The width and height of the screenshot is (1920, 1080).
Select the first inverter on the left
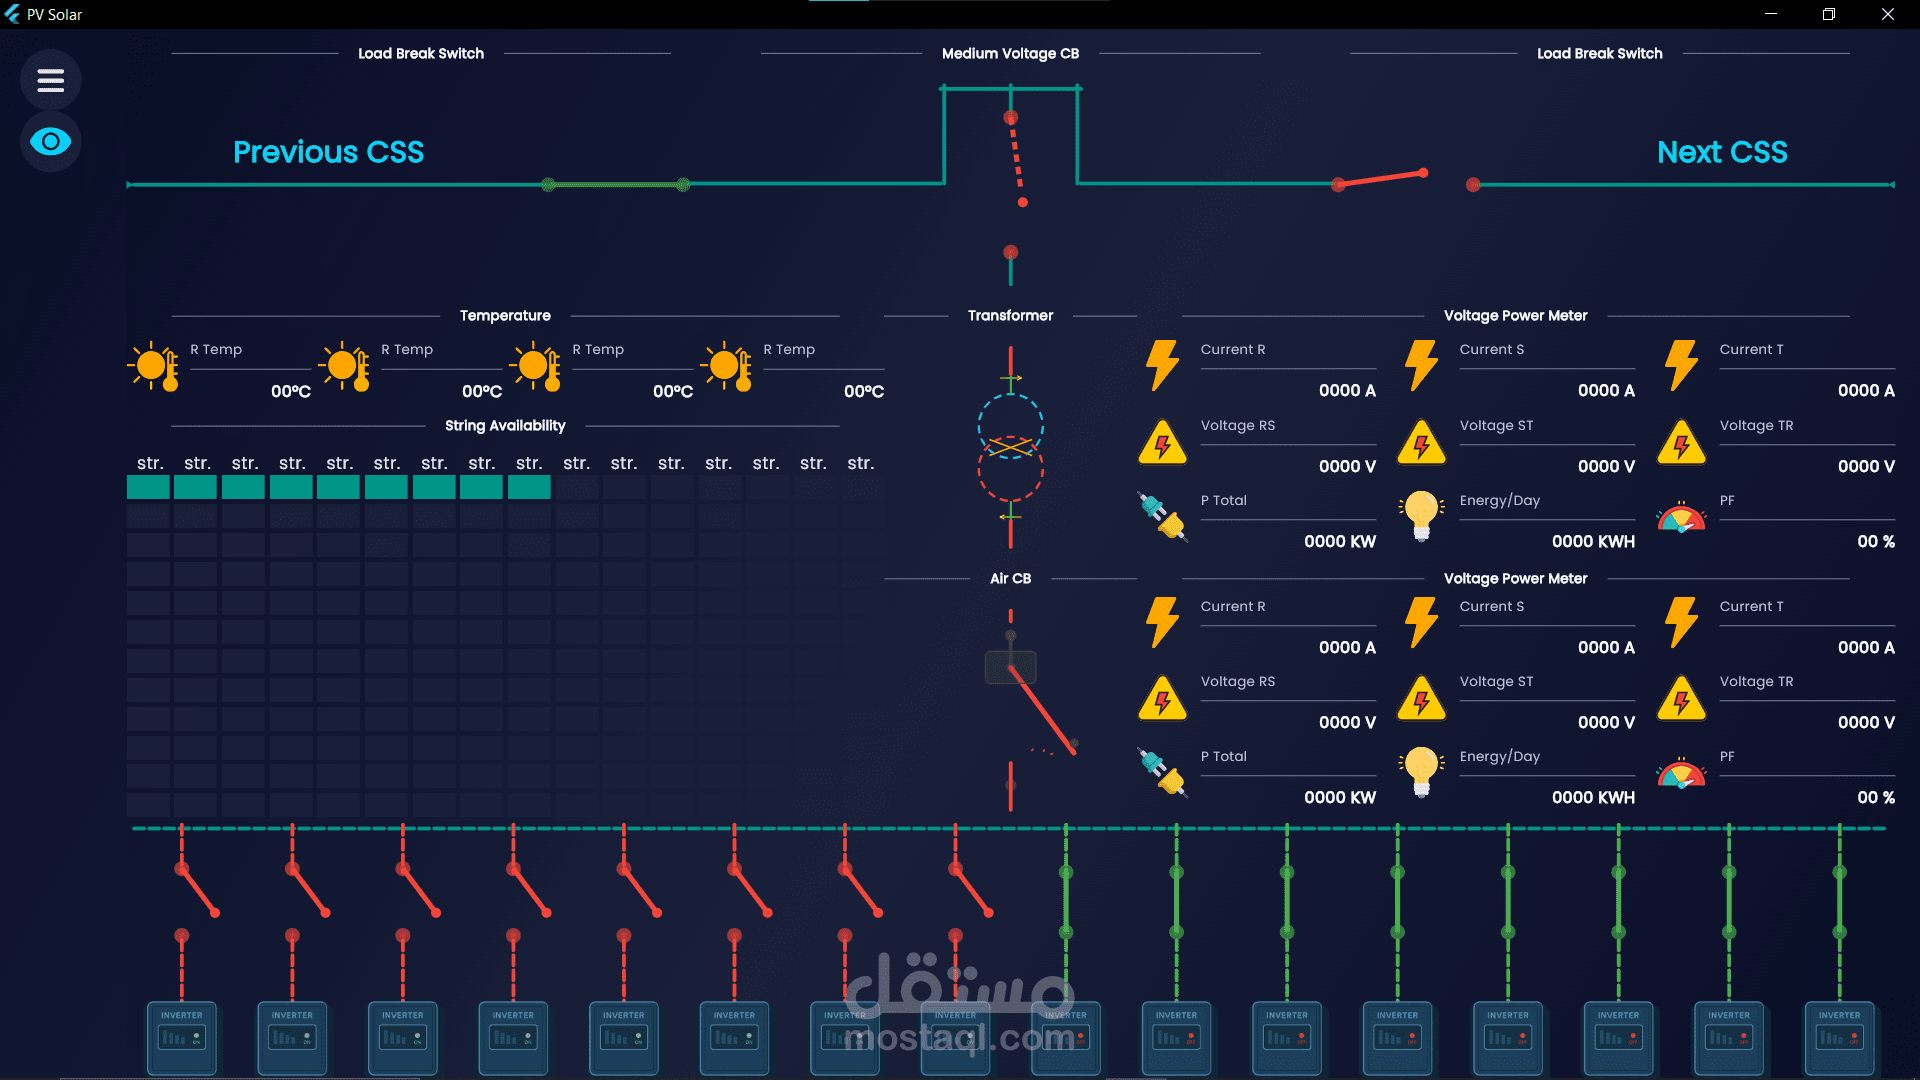tap(182, 1037)
